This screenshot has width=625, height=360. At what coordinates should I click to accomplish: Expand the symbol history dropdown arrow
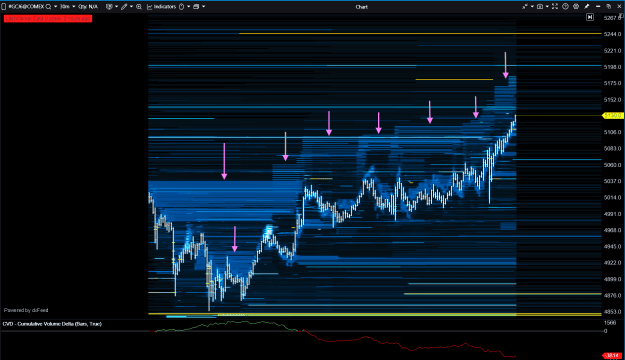[x=55, y=6]
